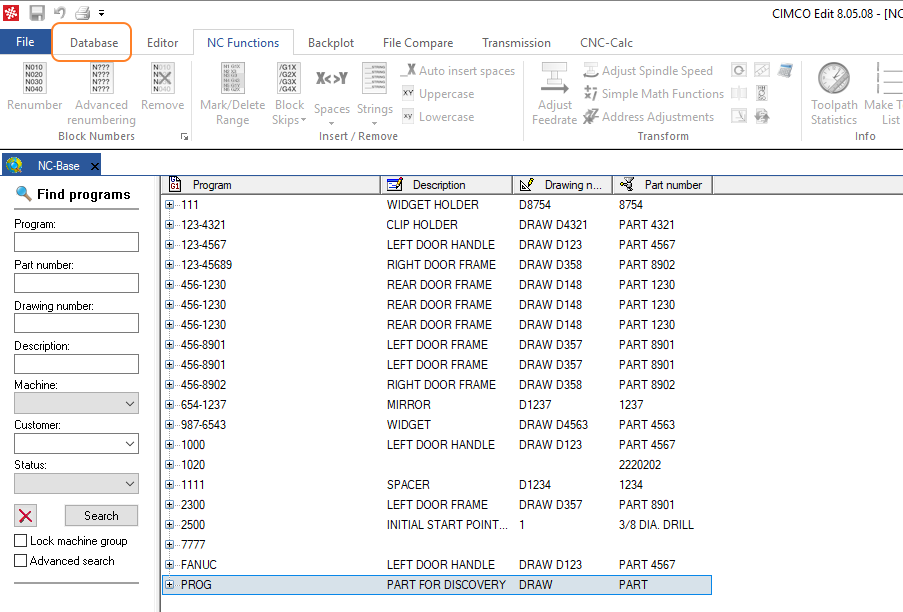Sort by Part number column header
The height and width of the screenshot is (612, 903).
(662, 185)
